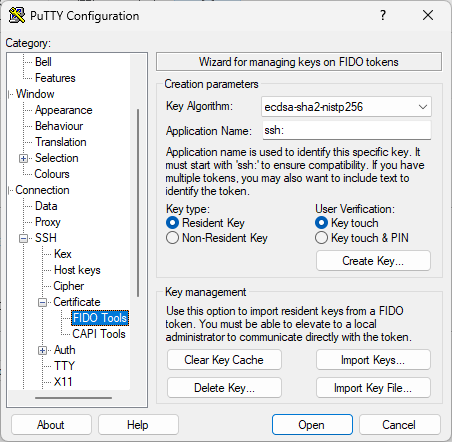Focus the Application Name text field
This screenshot has height=442, width=452.
[347, 130]
